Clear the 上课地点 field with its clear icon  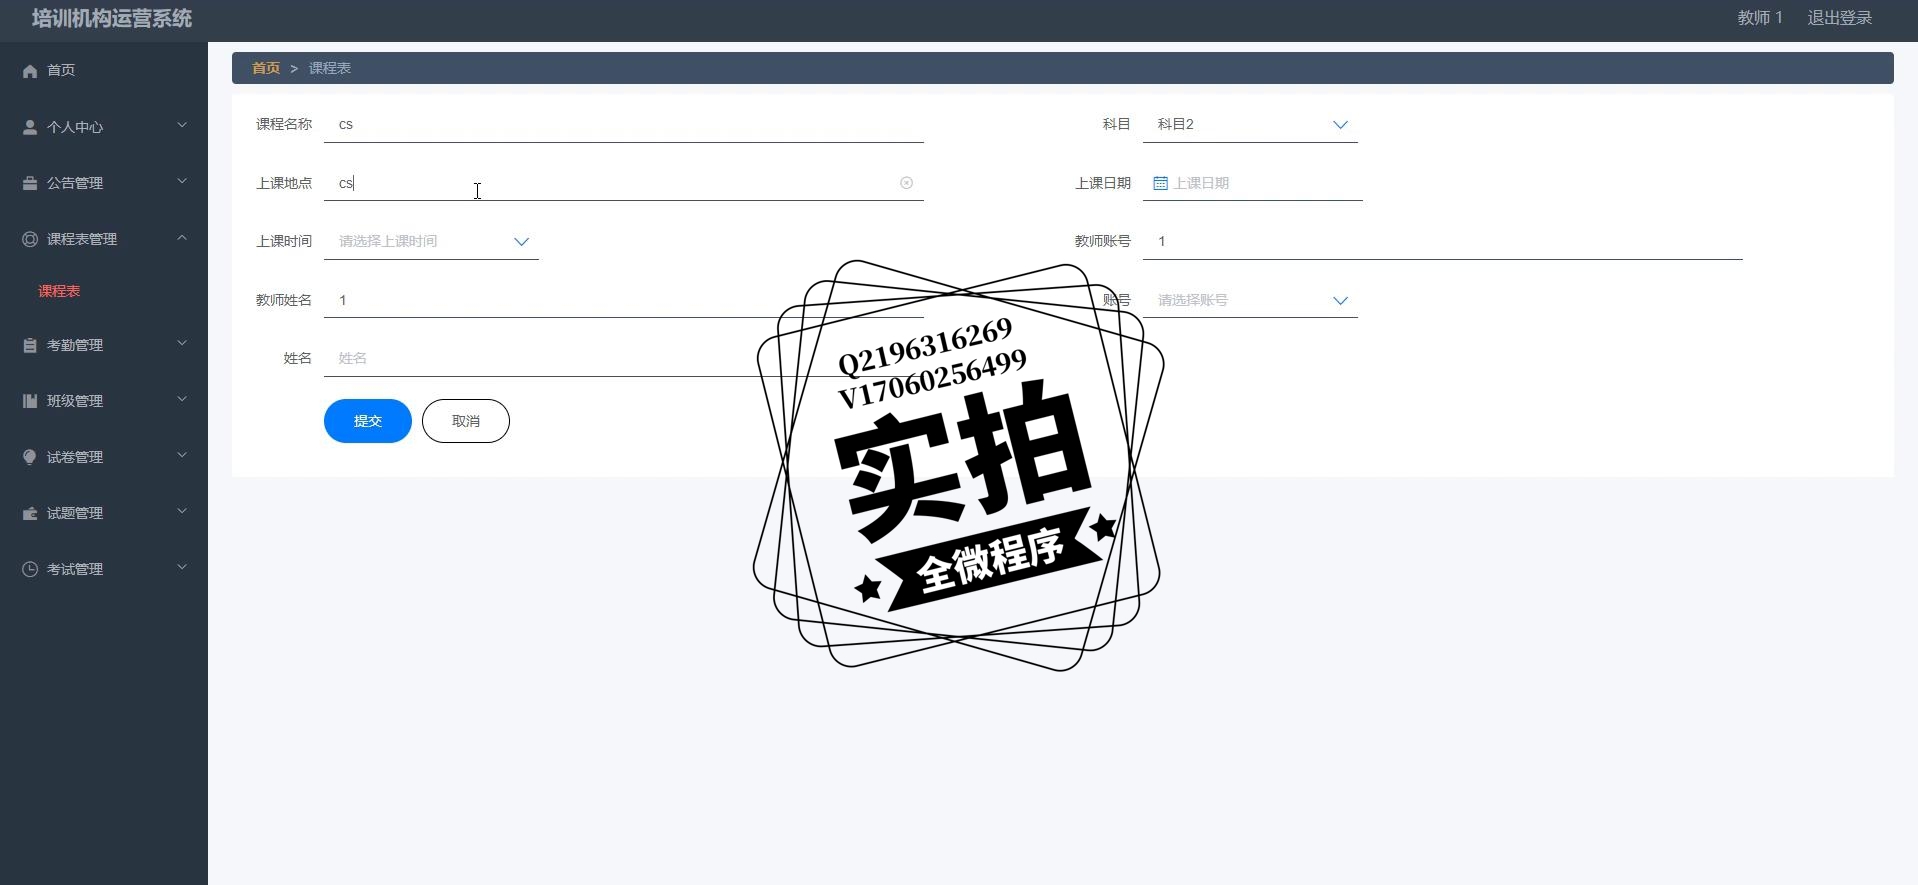click(x=906, y=183)
